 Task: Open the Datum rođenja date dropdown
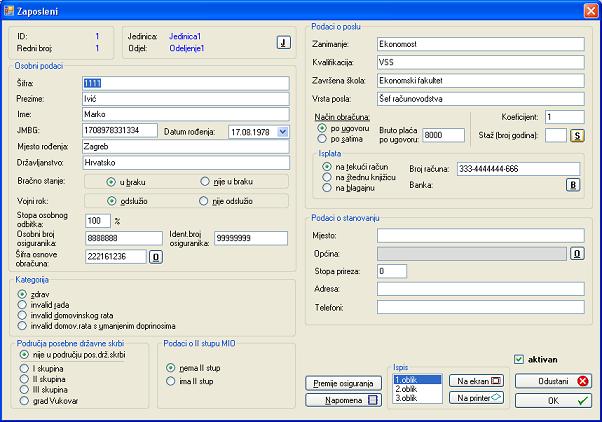click(283, 131)
